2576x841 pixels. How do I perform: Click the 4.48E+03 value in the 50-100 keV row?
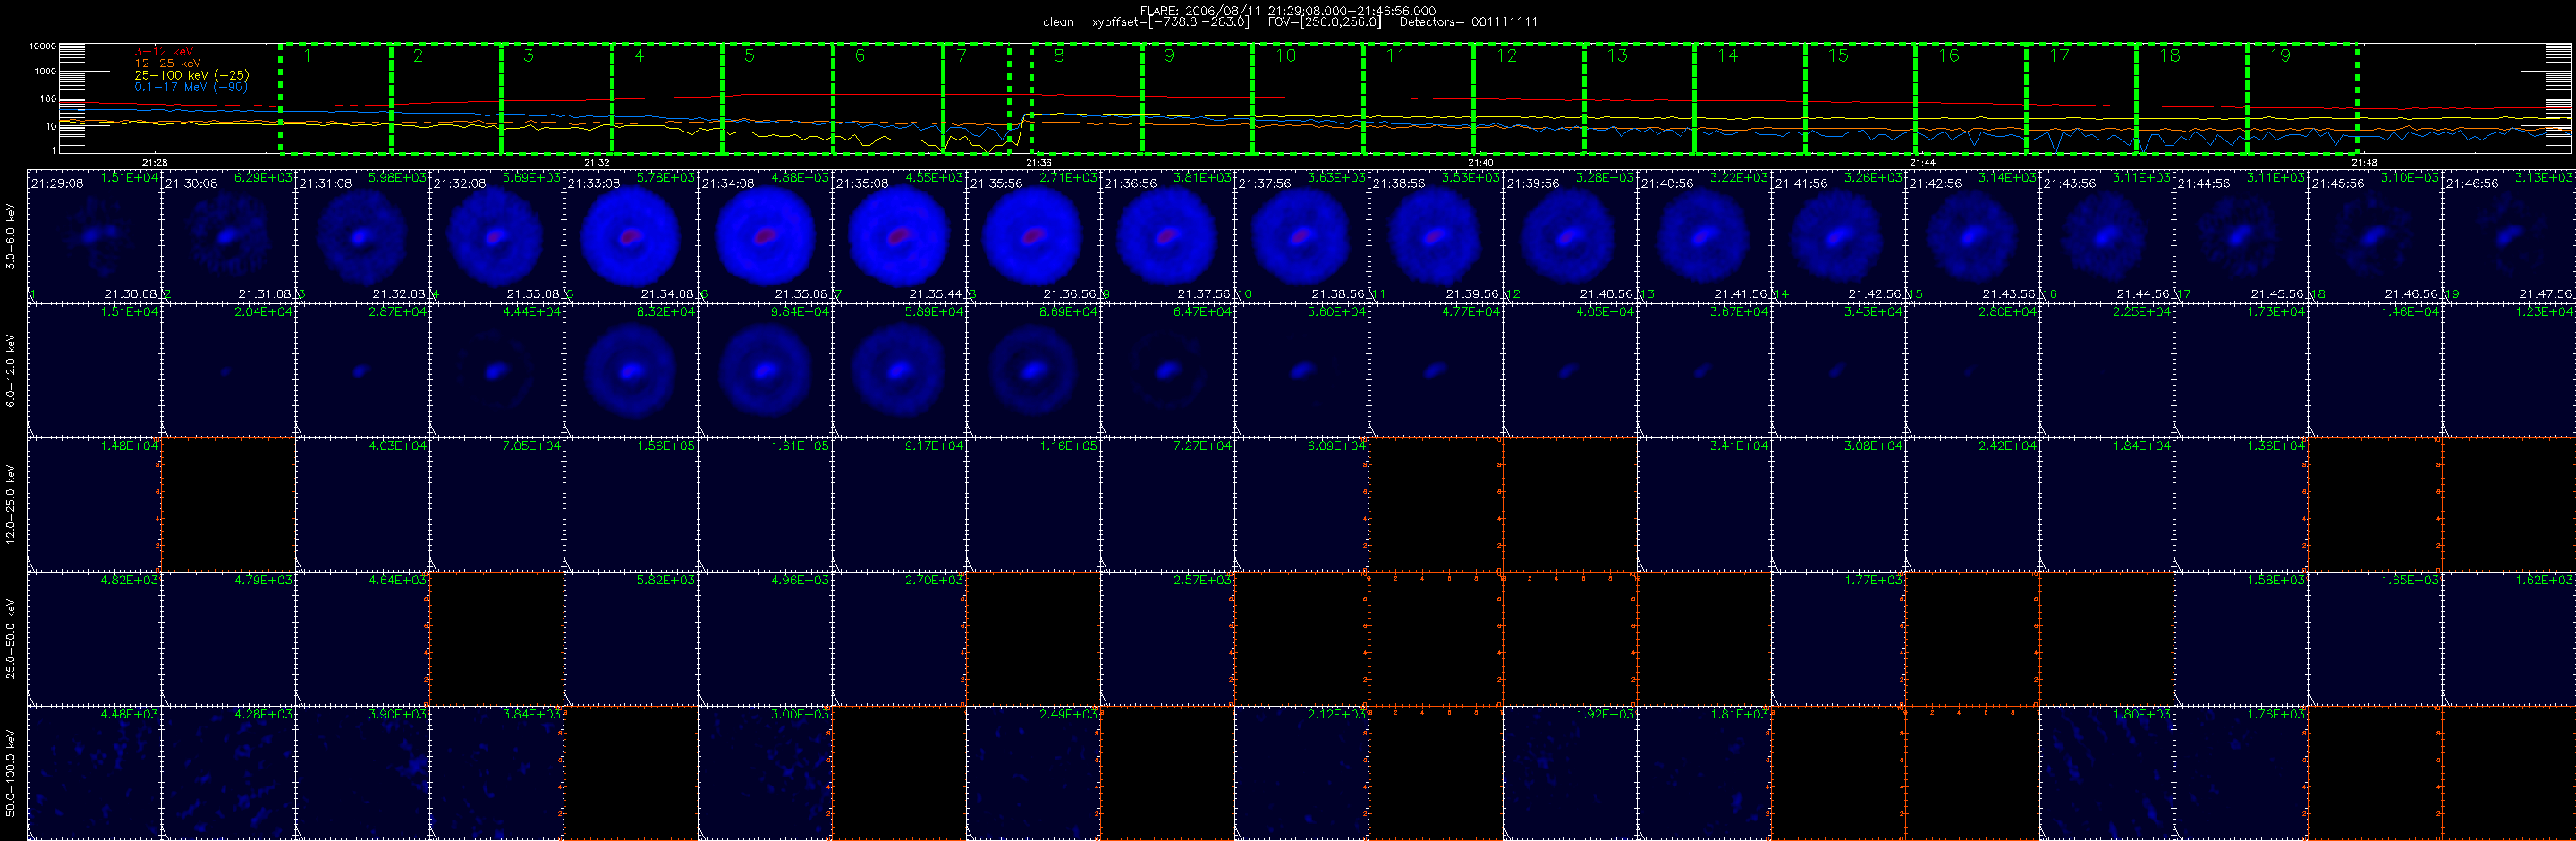pos(129,714)
